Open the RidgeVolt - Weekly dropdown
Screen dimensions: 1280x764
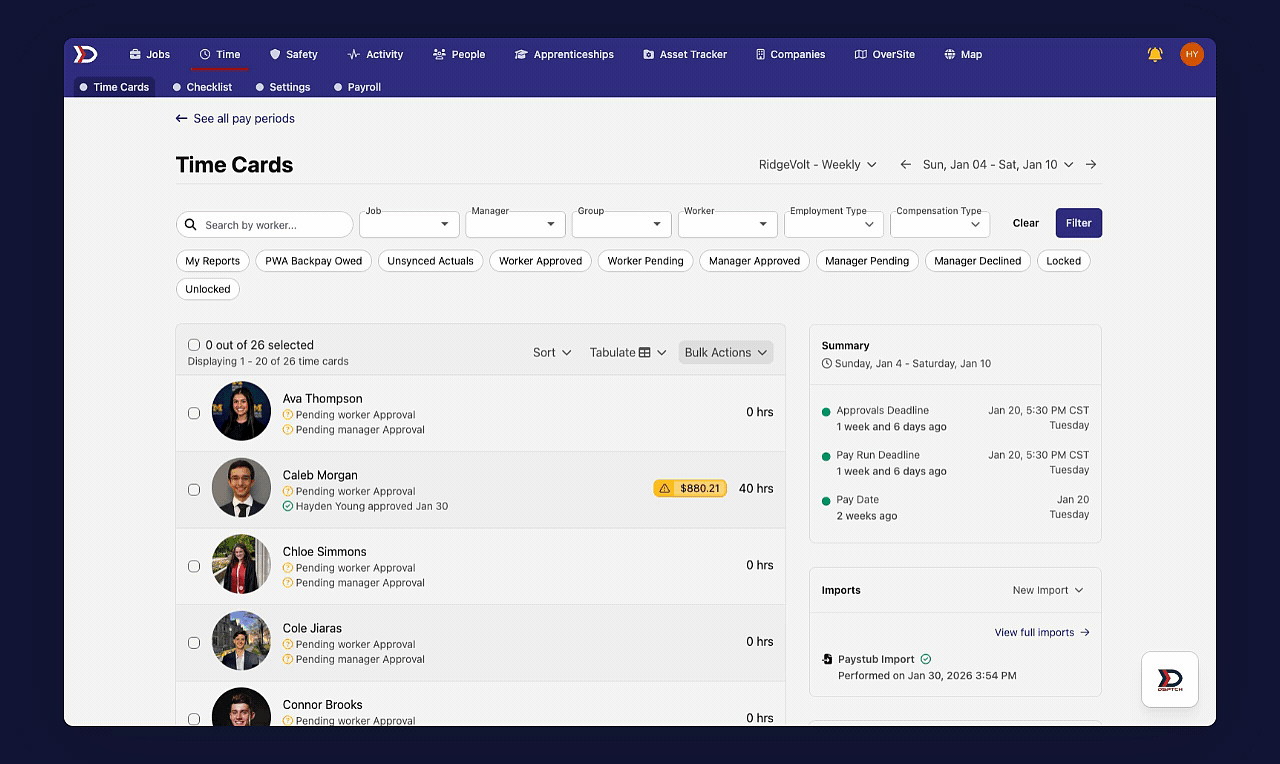(x=817, y=164)
